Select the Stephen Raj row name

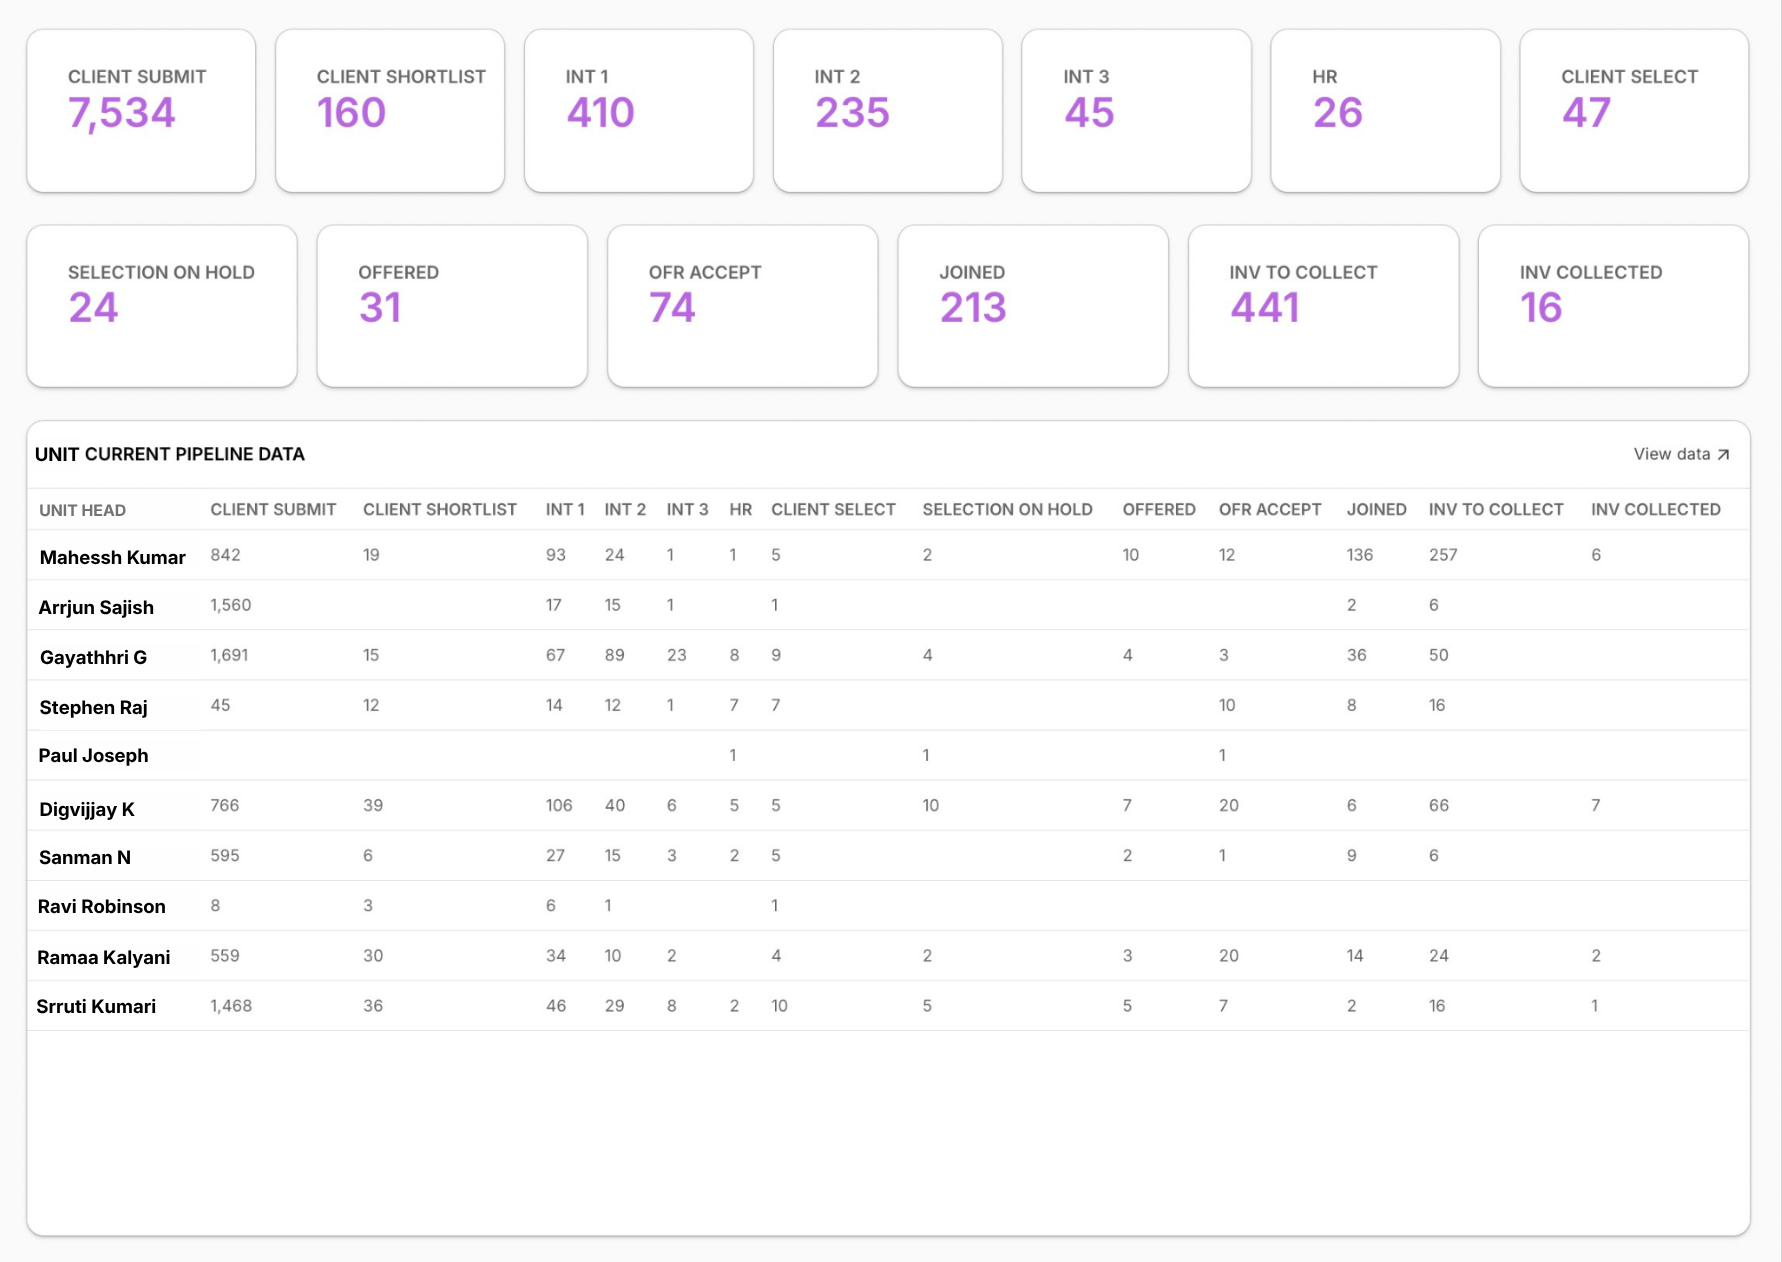[x=93, y=708]
